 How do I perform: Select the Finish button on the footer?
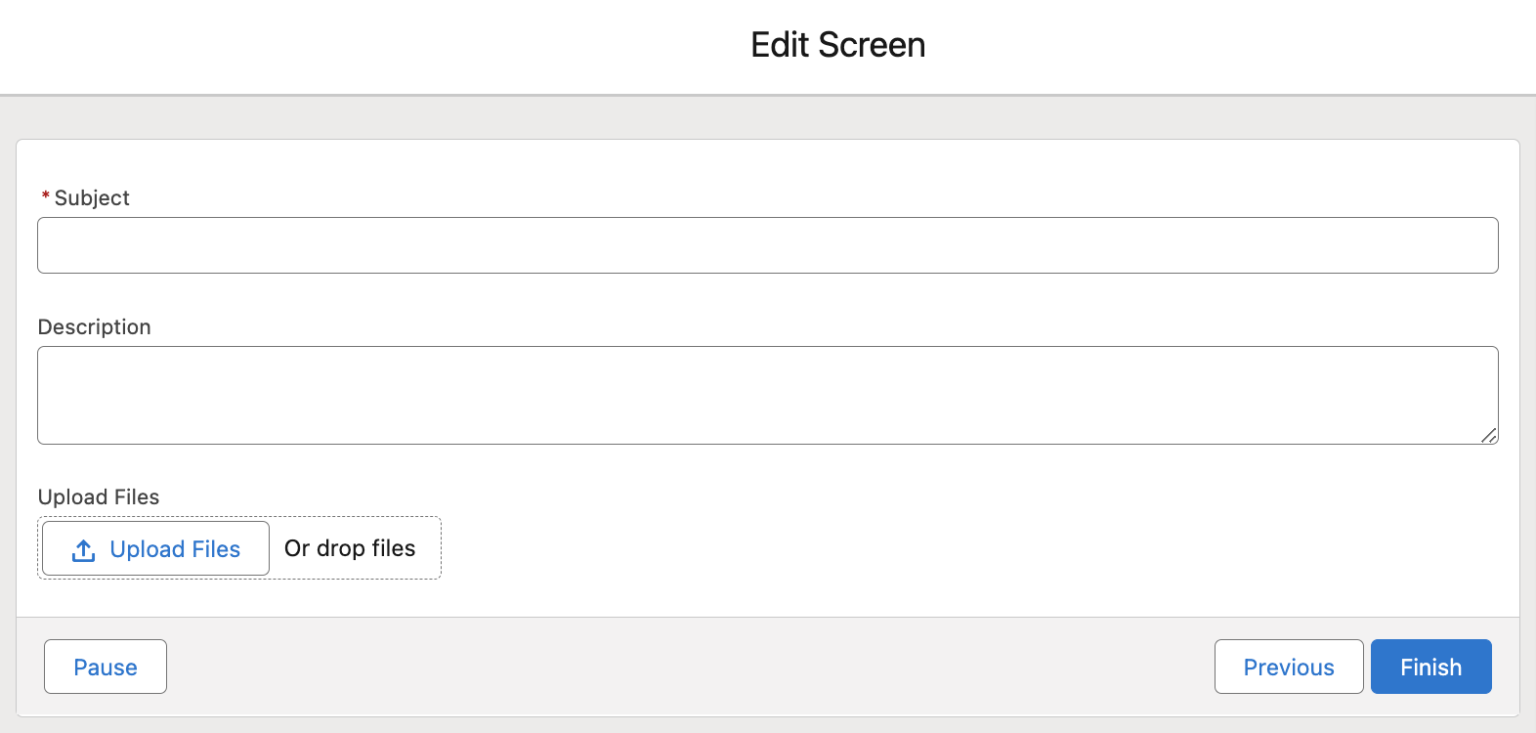(x=1430, y=666)
